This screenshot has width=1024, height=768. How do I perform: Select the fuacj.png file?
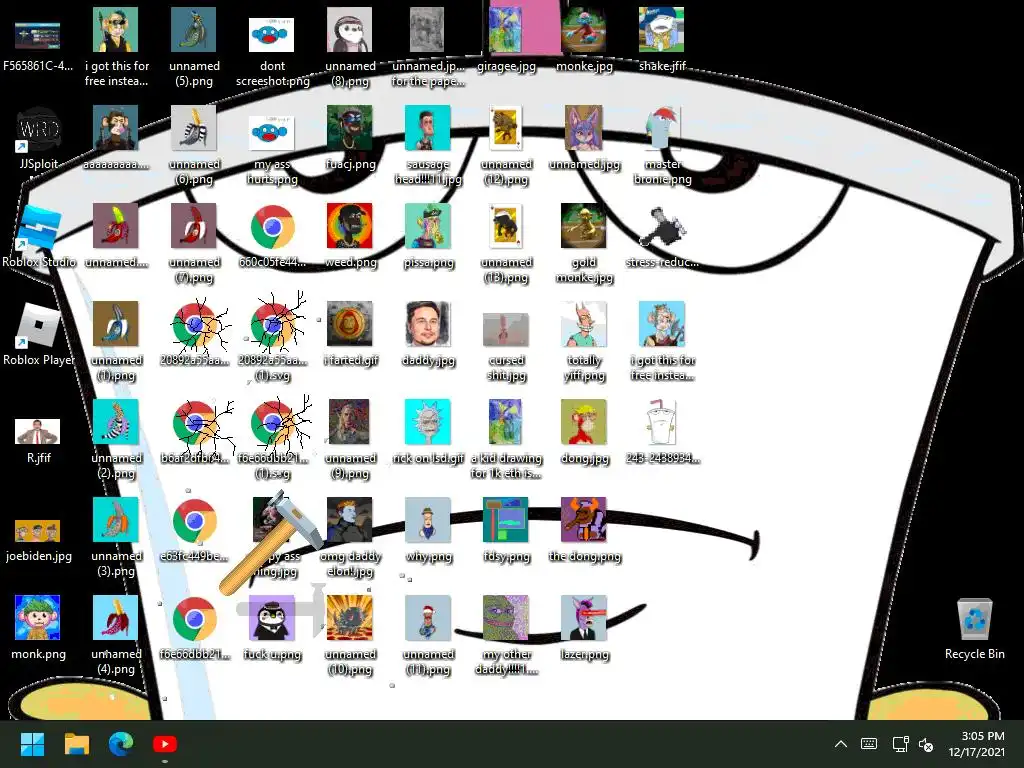[x=350, y=138]
